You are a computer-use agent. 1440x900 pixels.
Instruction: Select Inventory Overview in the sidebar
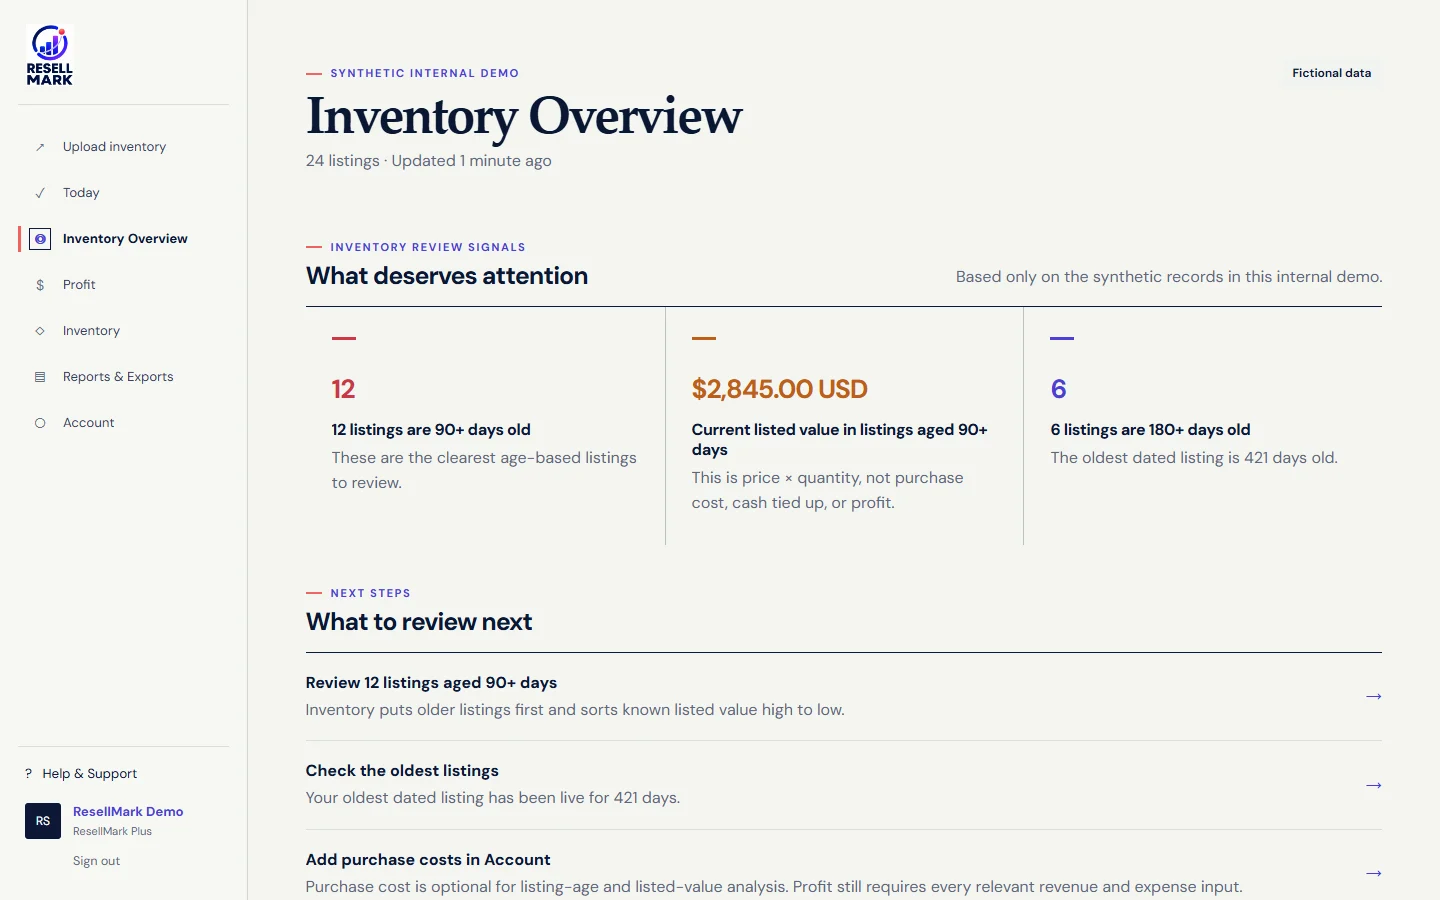tap(124, 239)
